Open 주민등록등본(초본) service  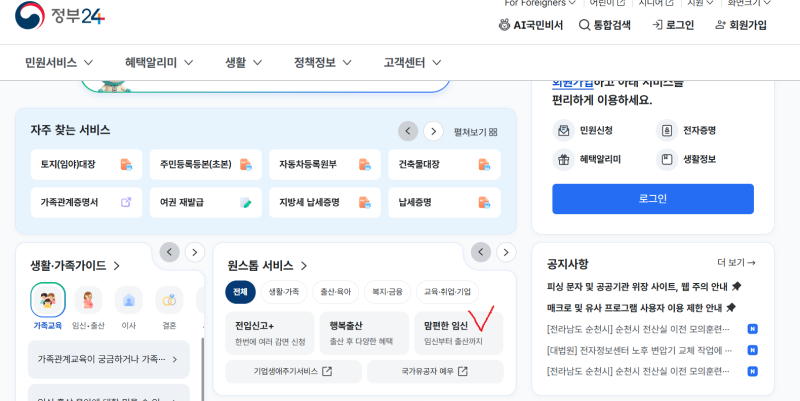[x=206, y=165]
